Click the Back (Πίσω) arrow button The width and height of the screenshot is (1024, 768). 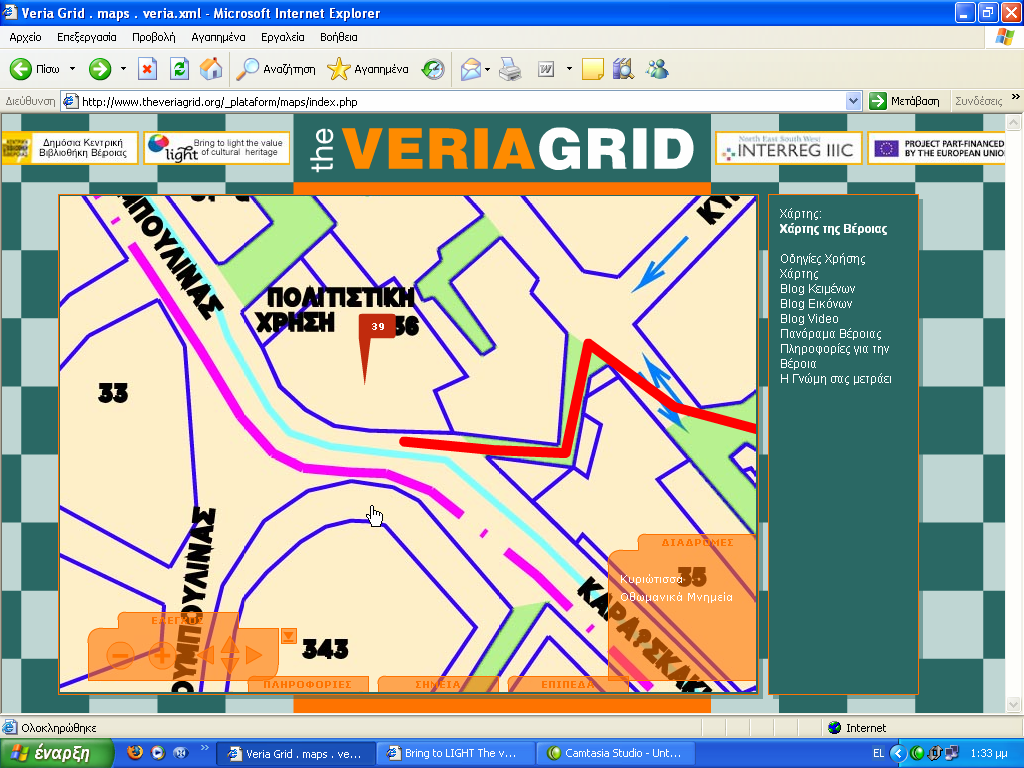35,69
